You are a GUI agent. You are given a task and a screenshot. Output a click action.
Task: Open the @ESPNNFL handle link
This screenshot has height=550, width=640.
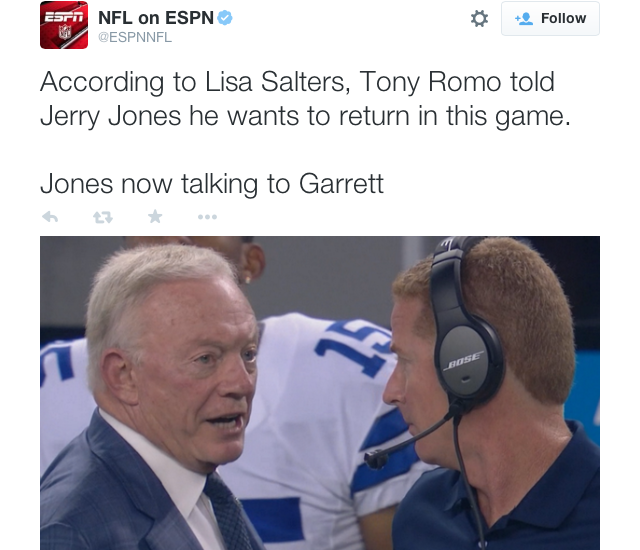point(135,37)
